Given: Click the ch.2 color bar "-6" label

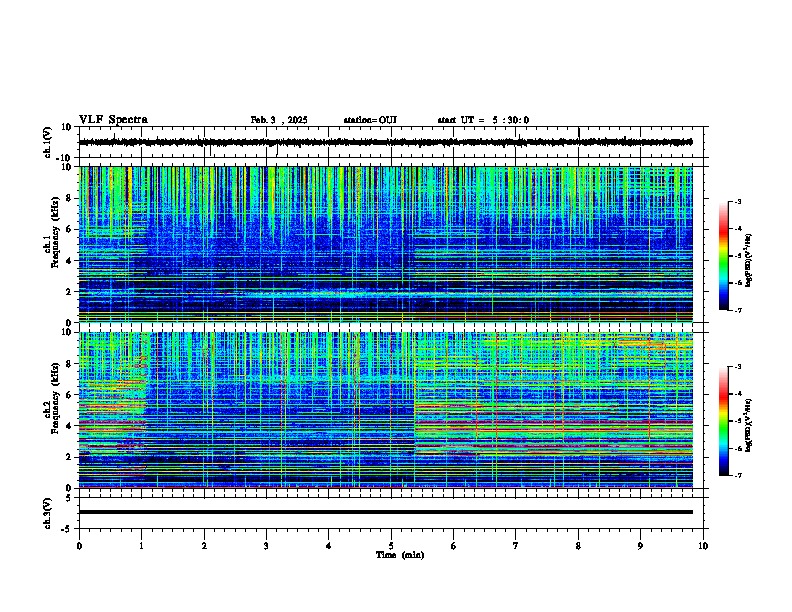Looking at the screenshot, I should pyautogui.click(x=738, y=448).
